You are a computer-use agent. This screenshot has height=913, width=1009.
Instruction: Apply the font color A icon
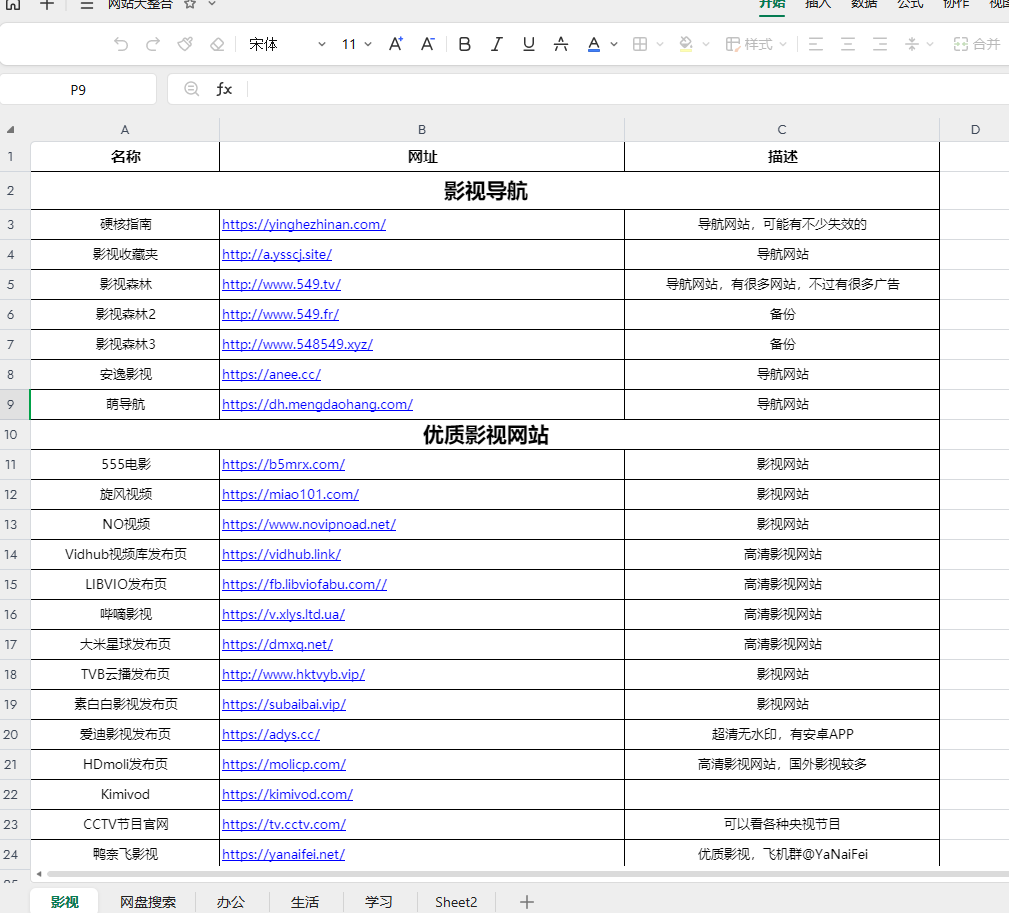point(594,44)
